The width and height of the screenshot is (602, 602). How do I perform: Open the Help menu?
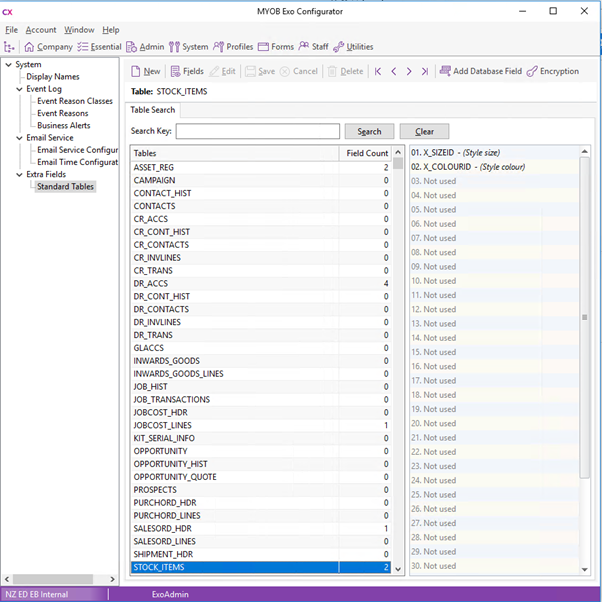111,30
